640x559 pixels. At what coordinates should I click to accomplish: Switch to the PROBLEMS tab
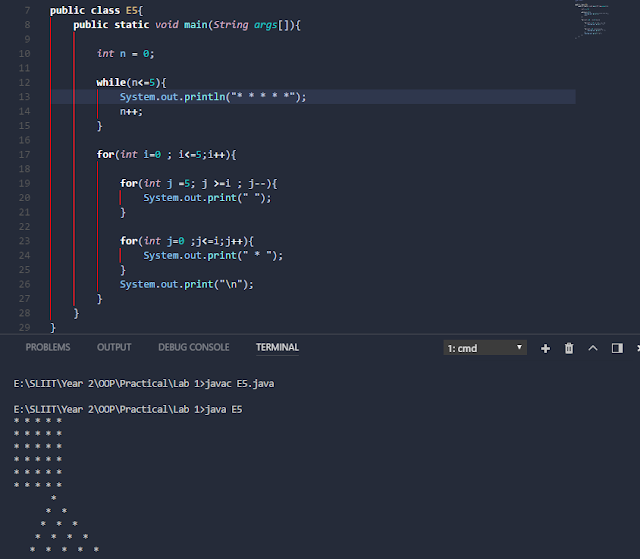pyautogui.click(x=48, y=347)
